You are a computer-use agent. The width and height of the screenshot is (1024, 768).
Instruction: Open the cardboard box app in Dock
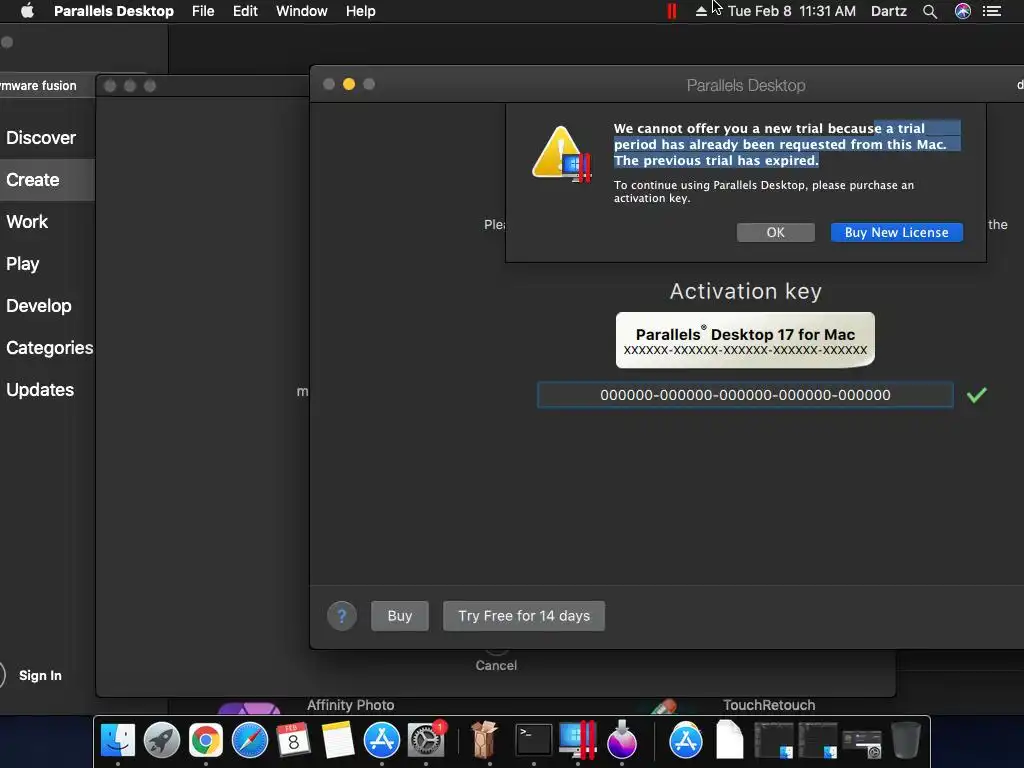pos(484,741)
